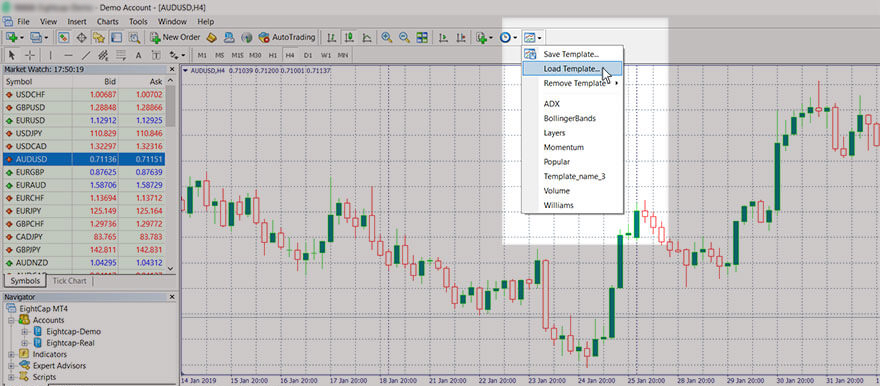This screenshot has height=386, width=880.
Task: Select the cursor arrow tool
Action: click(12, 55)
